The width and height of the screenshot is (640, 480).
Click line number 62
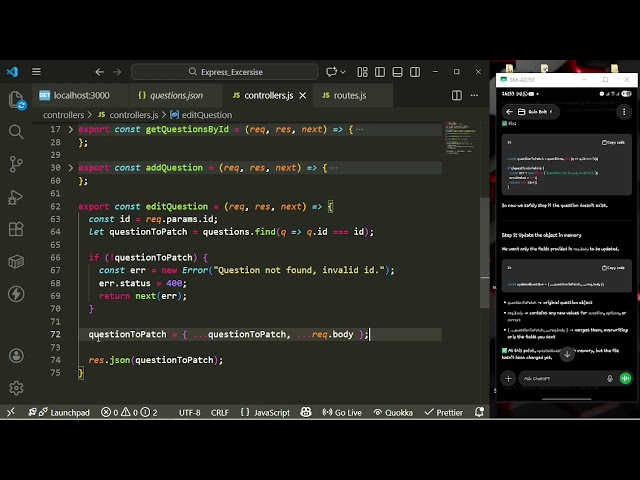tap(55, 207)
